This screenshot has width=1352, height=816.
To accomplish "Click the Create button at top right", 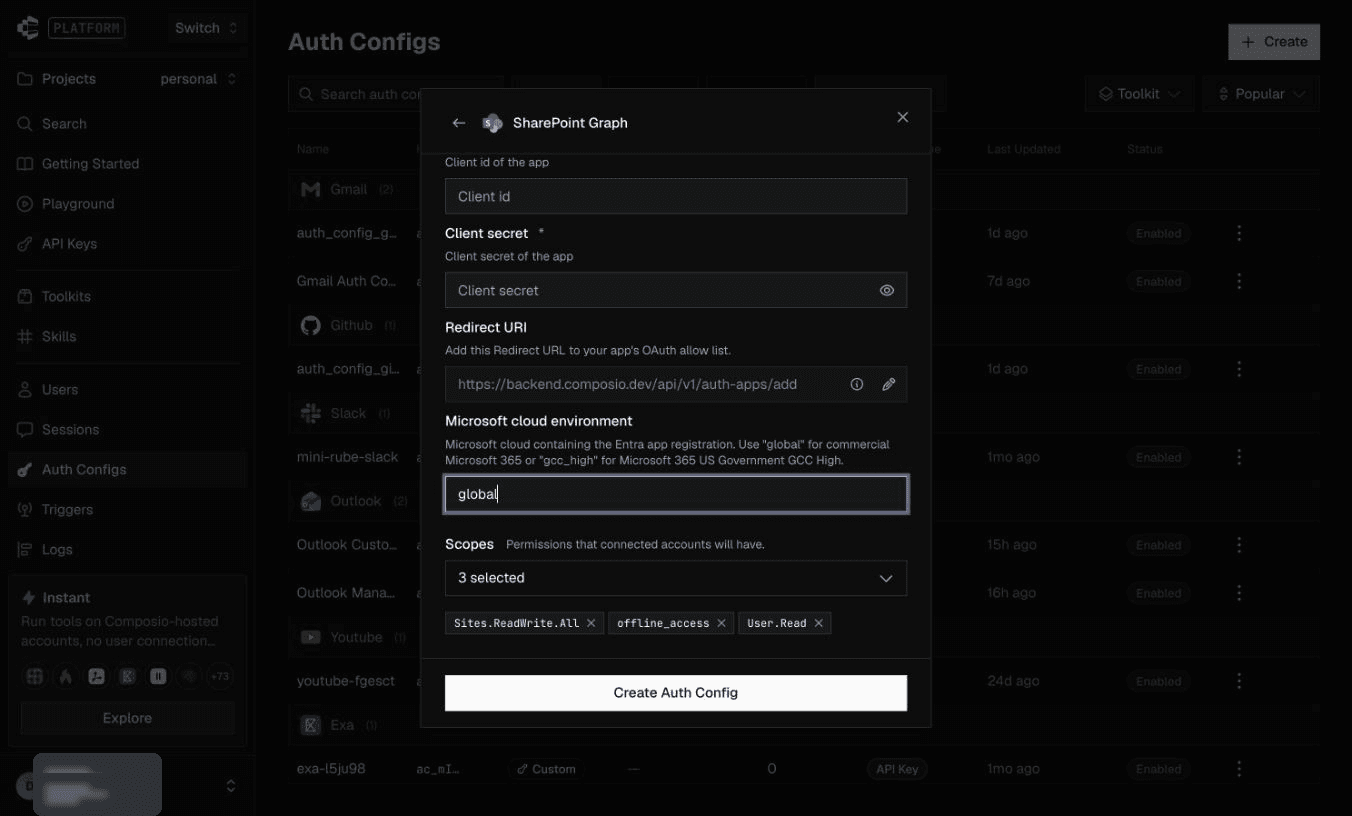I will pos(1274,42).
